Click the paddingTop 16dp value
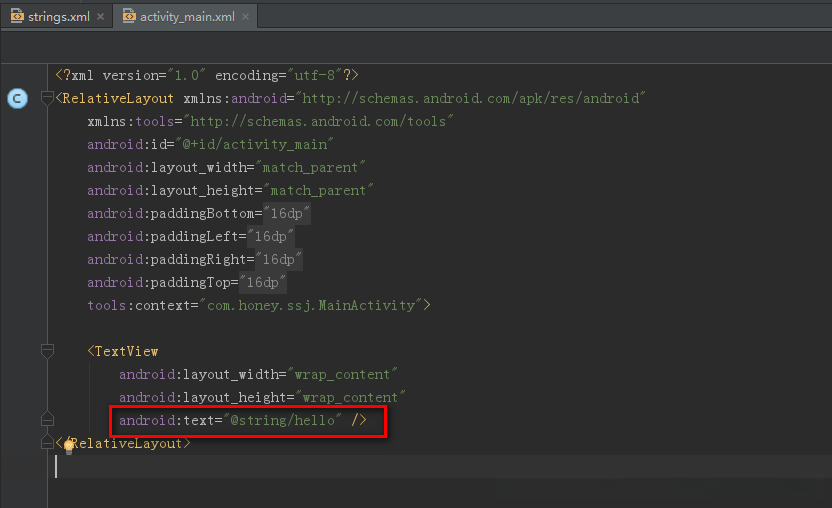This screenshot has height=508, width=832. (x=263, y=282)
